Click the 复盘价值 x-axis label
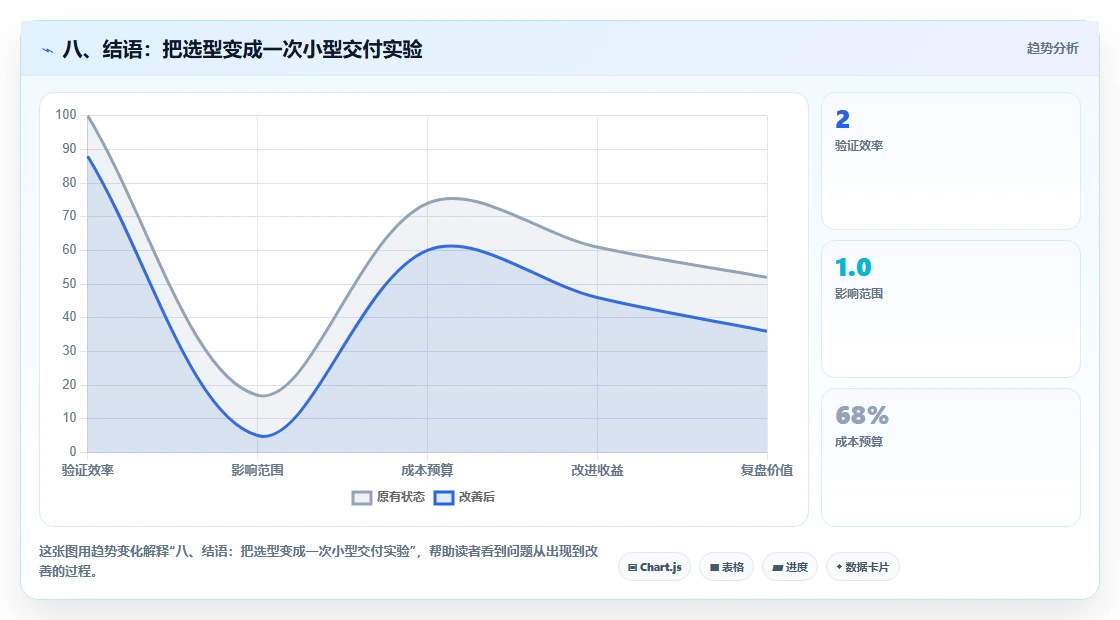This screenshot has width=1120, height=620. tap(766, 471)
